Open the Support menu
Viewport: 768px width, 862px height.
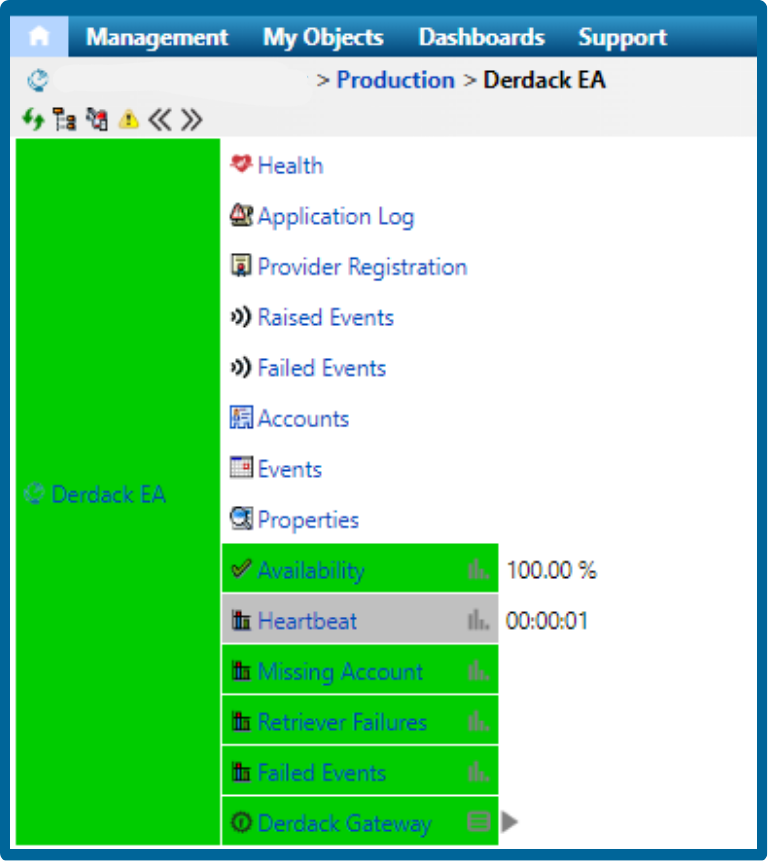tap(622, 37)
